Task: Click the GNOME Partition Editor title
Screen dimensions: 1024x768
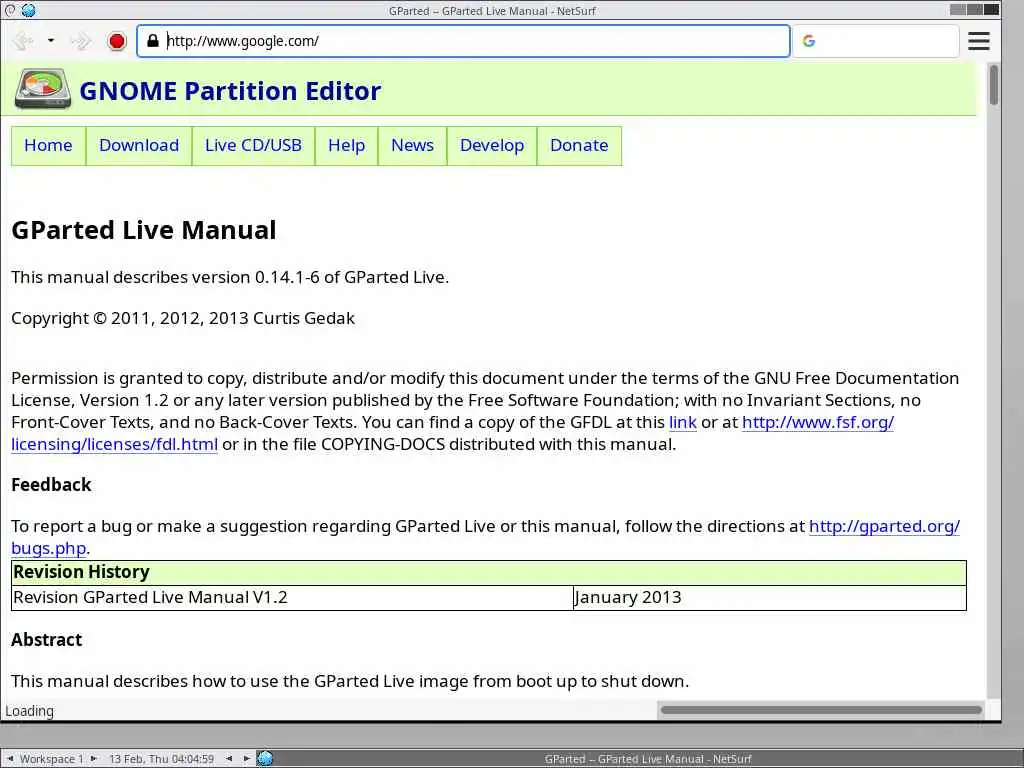Action: click(230, 91)
